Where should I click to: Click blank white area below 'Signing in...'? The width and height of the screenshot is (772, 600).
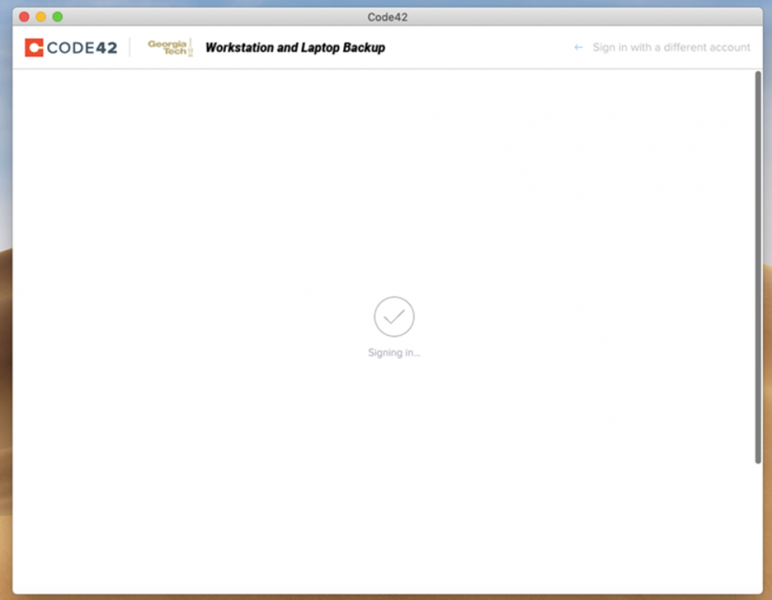click(x=394, y=470)
